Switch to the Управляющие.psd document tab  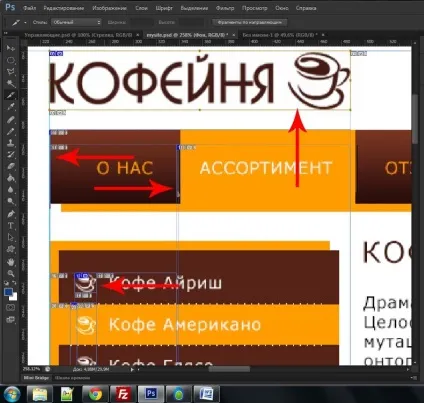pyautogui.click(x=78, y=35)
